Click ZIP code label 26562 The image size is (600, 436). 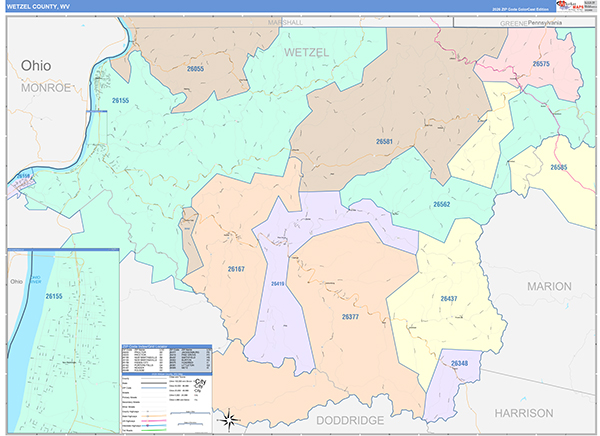442,204
